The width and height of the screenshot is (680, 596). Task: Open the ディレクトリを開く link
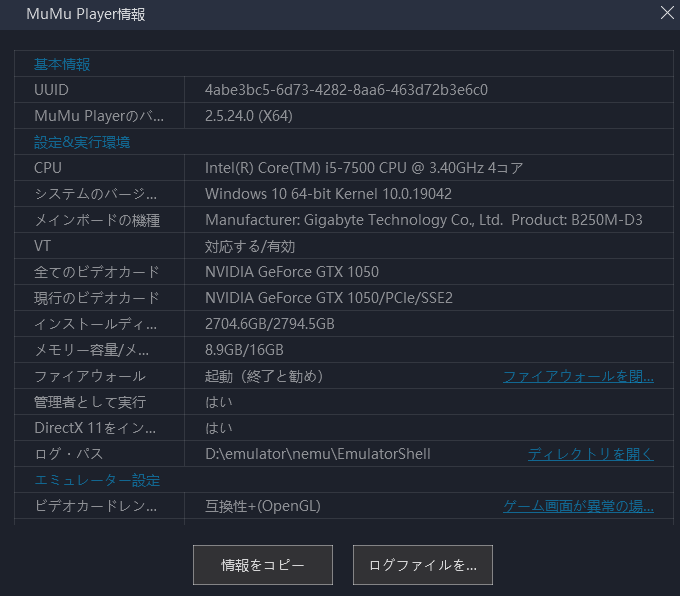[591, 454]
